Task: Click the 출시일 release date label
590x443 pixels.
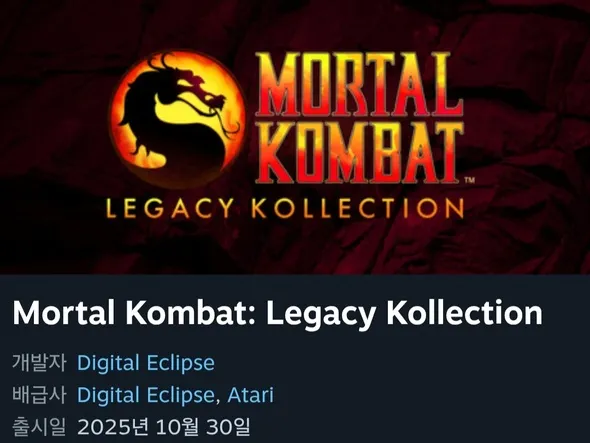Action: pyautogui.click(x=39, y=427)
